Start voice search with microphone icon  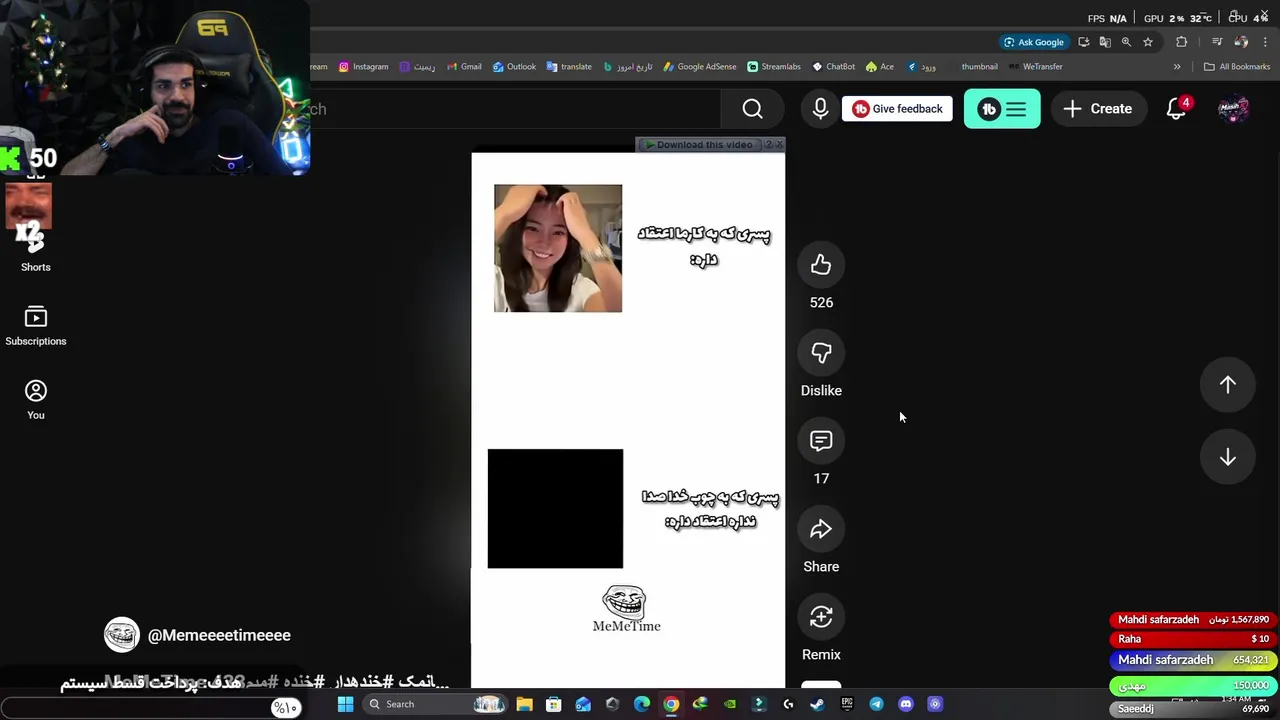(x=820, y=109)
